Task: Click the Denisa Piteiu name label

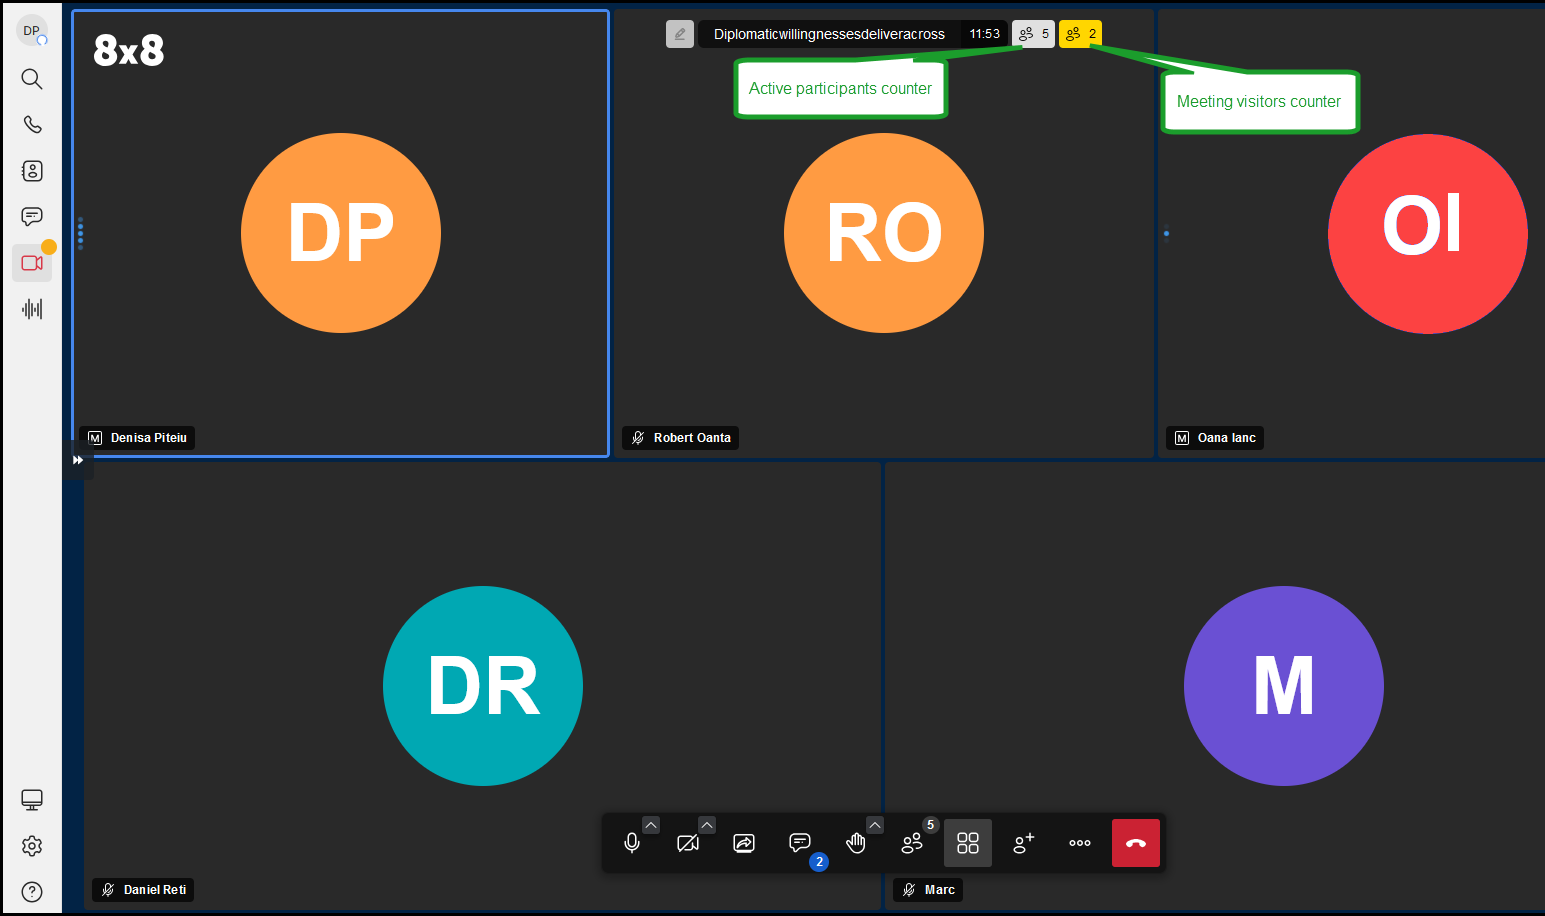Action: (x=137, y=438)
